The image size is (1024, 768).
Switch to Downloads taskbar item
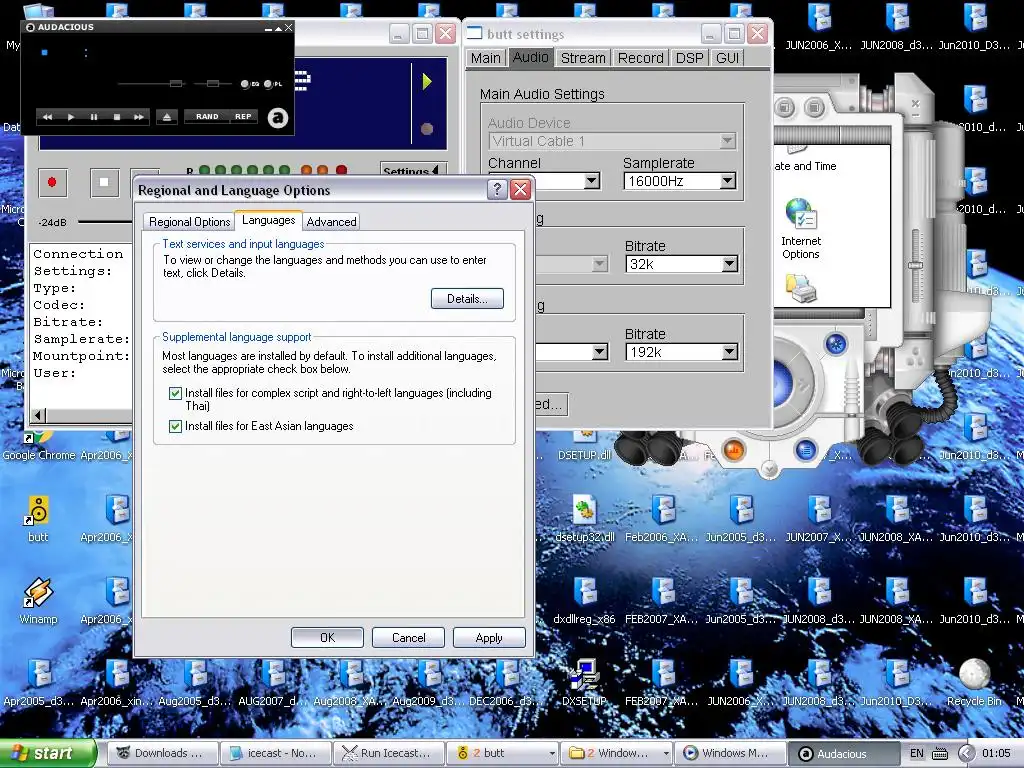click(x=161, y=753)
